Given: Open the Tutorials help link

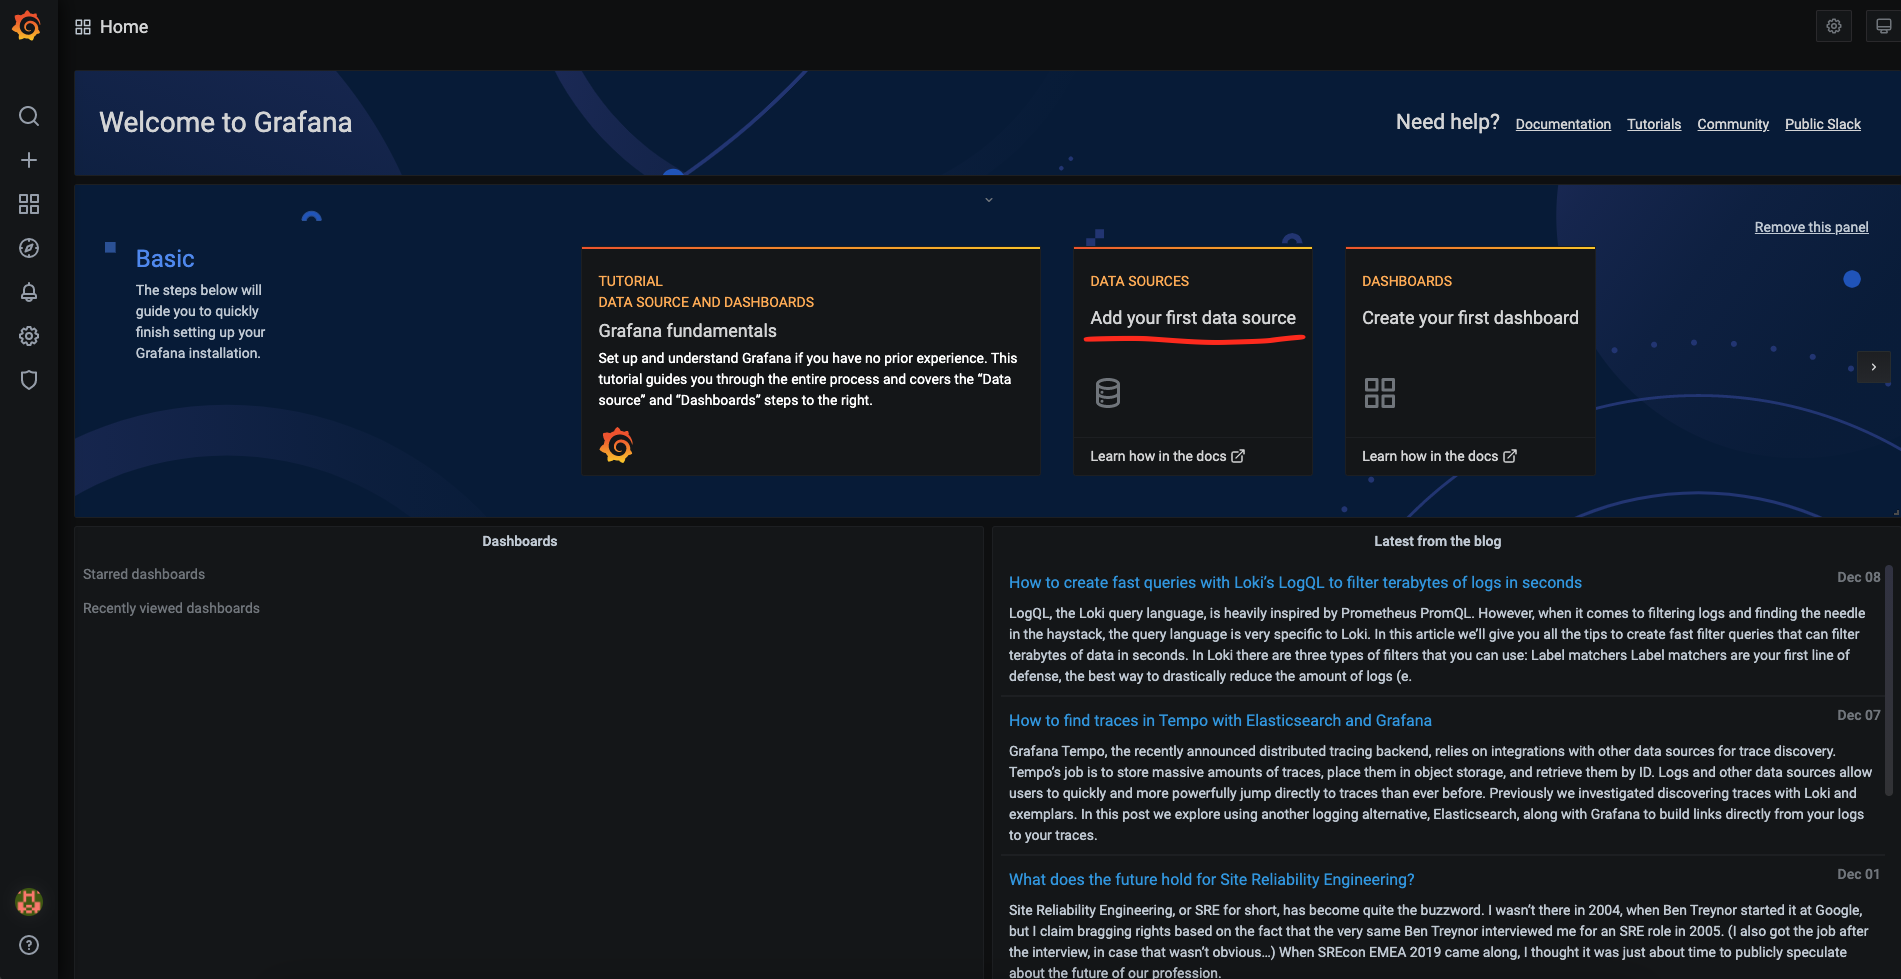Looking at the screenshot, I should click(x=1654, y=124).
